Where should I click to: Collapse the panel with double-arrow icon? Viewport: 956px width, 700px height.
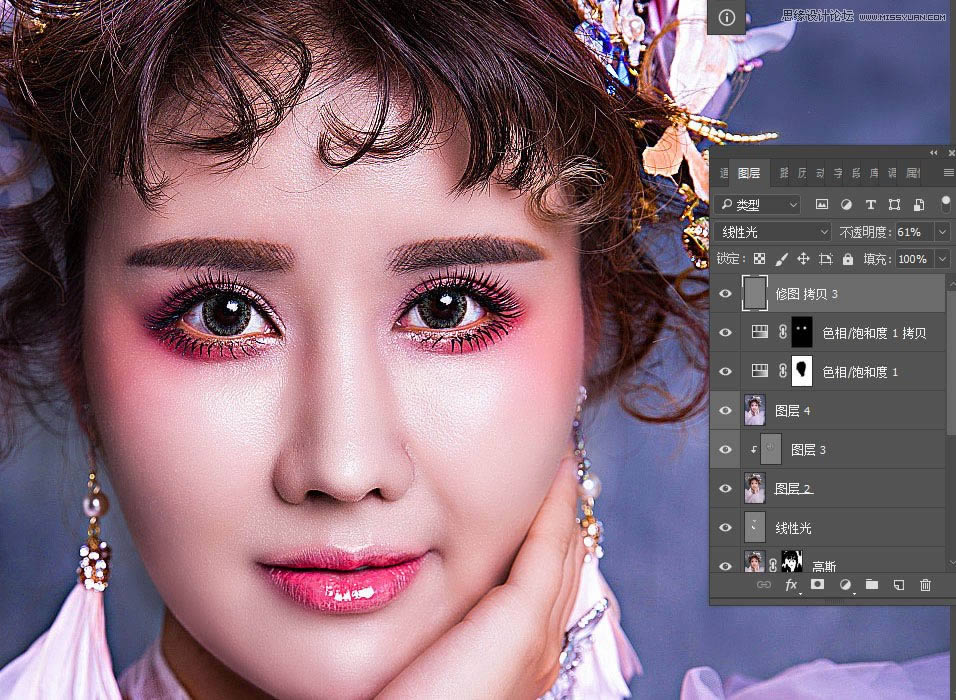[933, 152]
